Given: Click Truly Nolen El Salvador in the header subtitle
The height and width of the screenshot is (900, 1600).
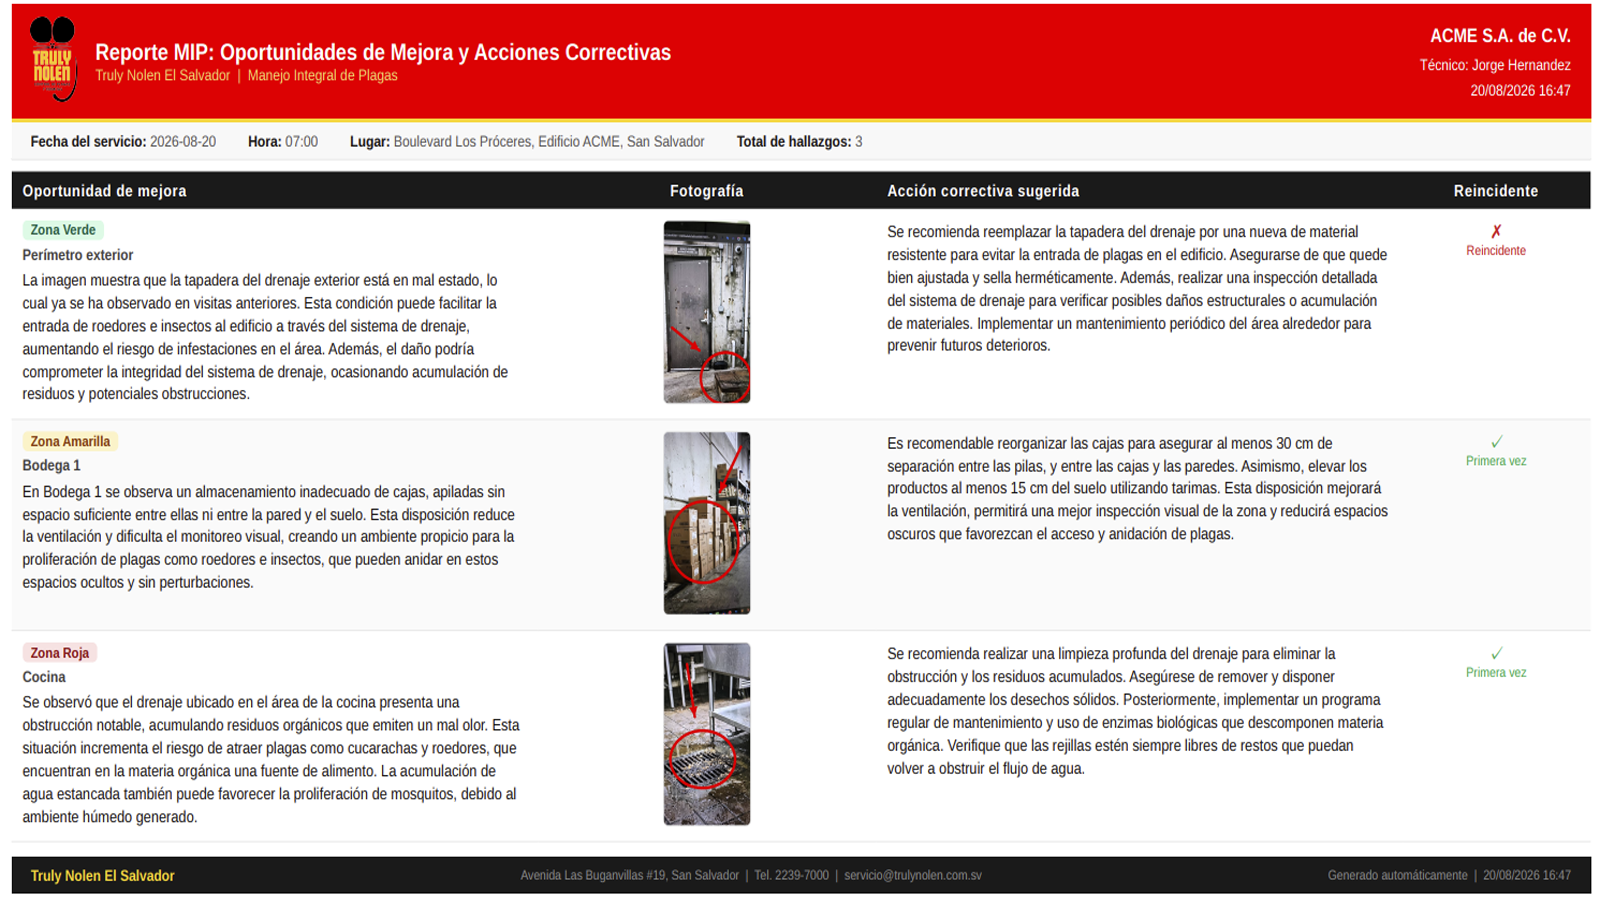Looking at the screenshot, I should pyautogui.click(x=162, y=76).
